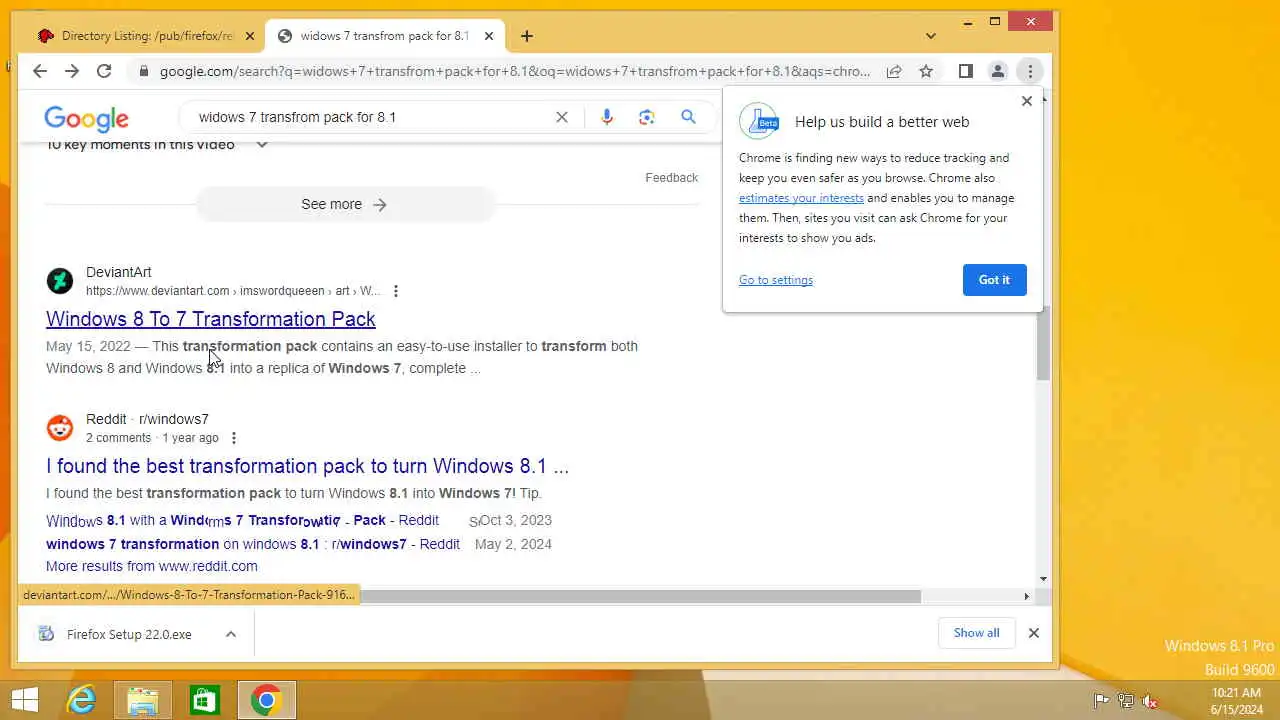Image resolution: width=1280 pixels, height=720 pixels.
Task: Open I found the best transformation pack result
Action: (307, 466)
